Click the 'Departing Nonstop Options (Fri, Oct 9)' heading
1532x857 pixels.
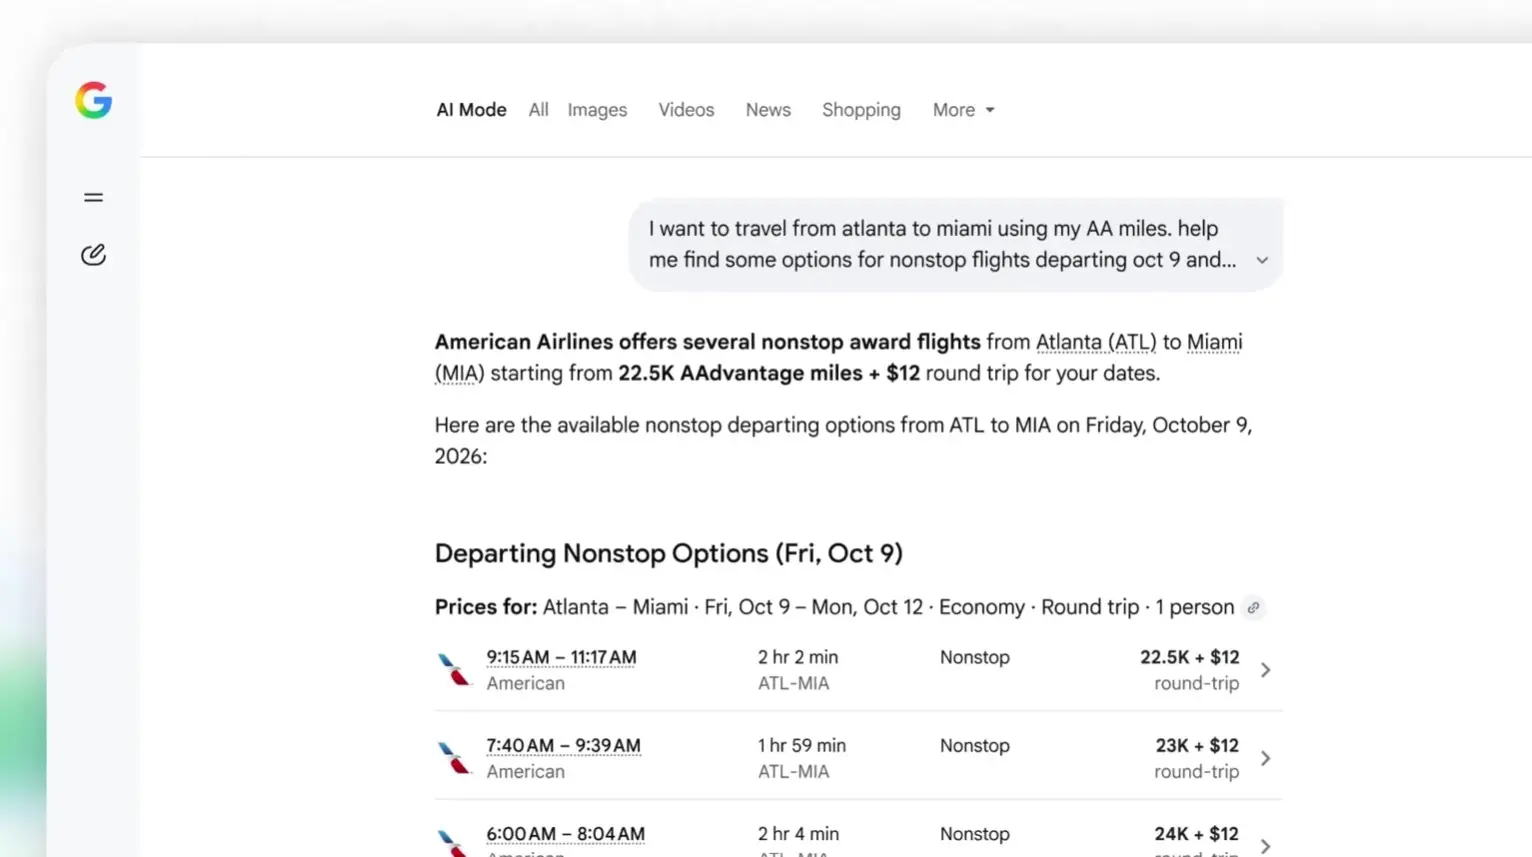coord(668,553)
